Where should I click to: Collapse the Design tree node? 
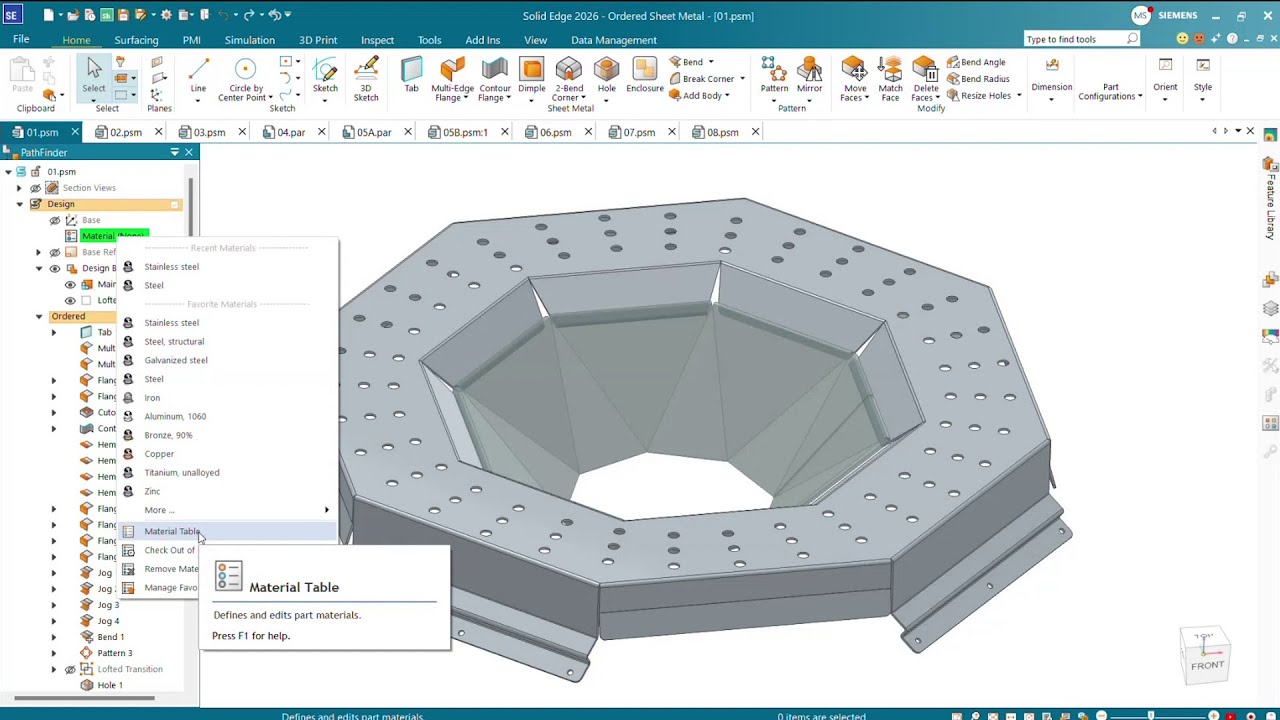(x=19, y=204)
